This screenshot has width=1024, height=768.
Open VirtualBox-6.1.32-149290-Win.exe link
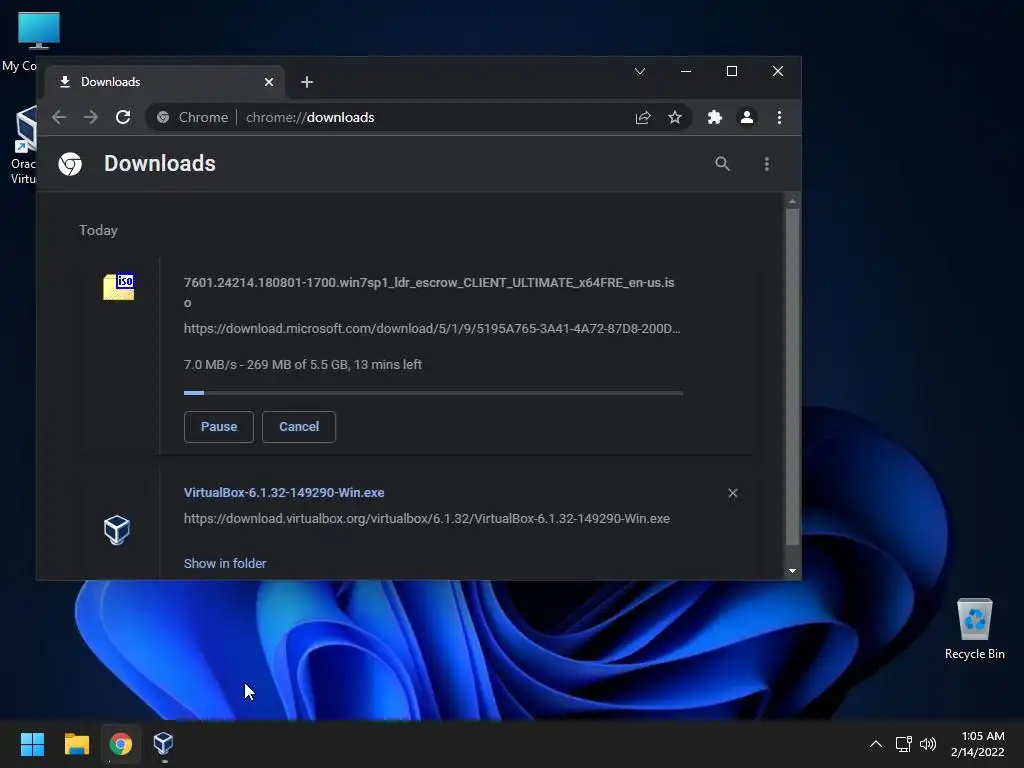[x=284, y=493]
